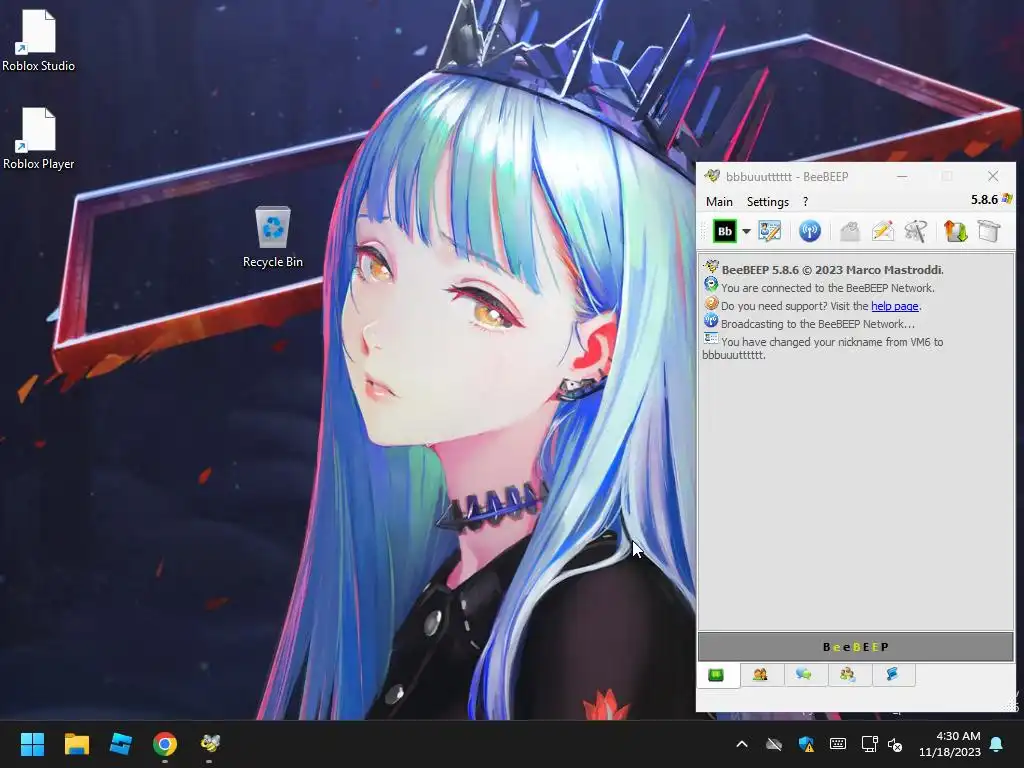Open Google Chrome from the taskbar
Screen dimensions: 1024x768
[165, 744]
